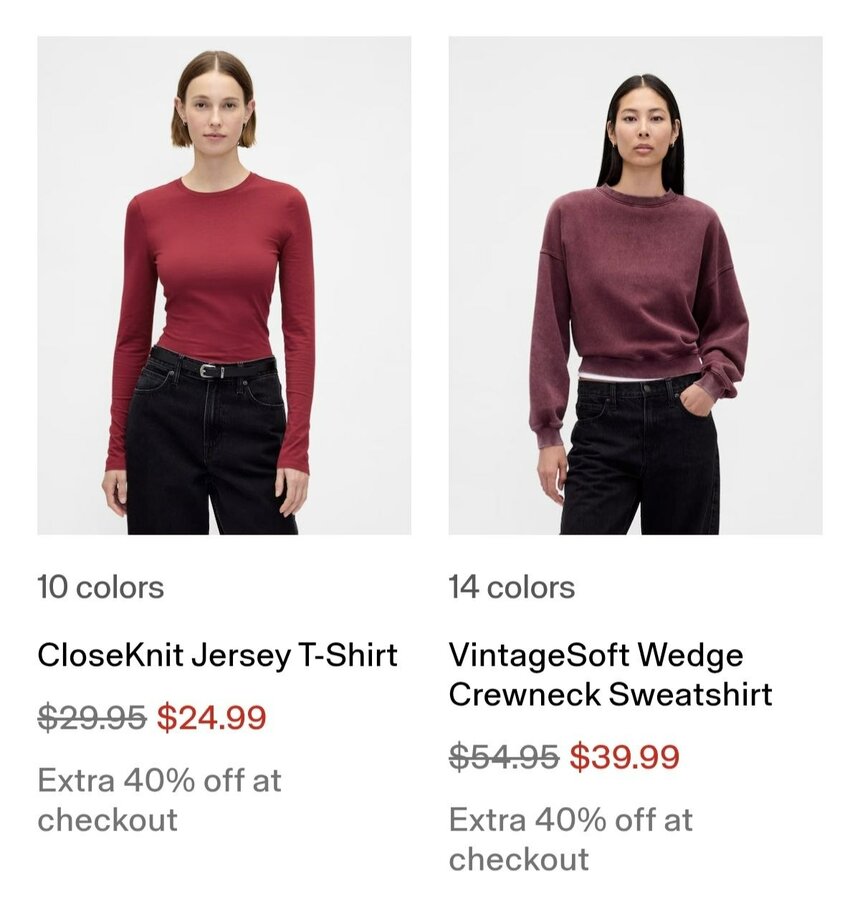Click the red $39.99 sale price
860x900 pixels.
pos(625,757)
